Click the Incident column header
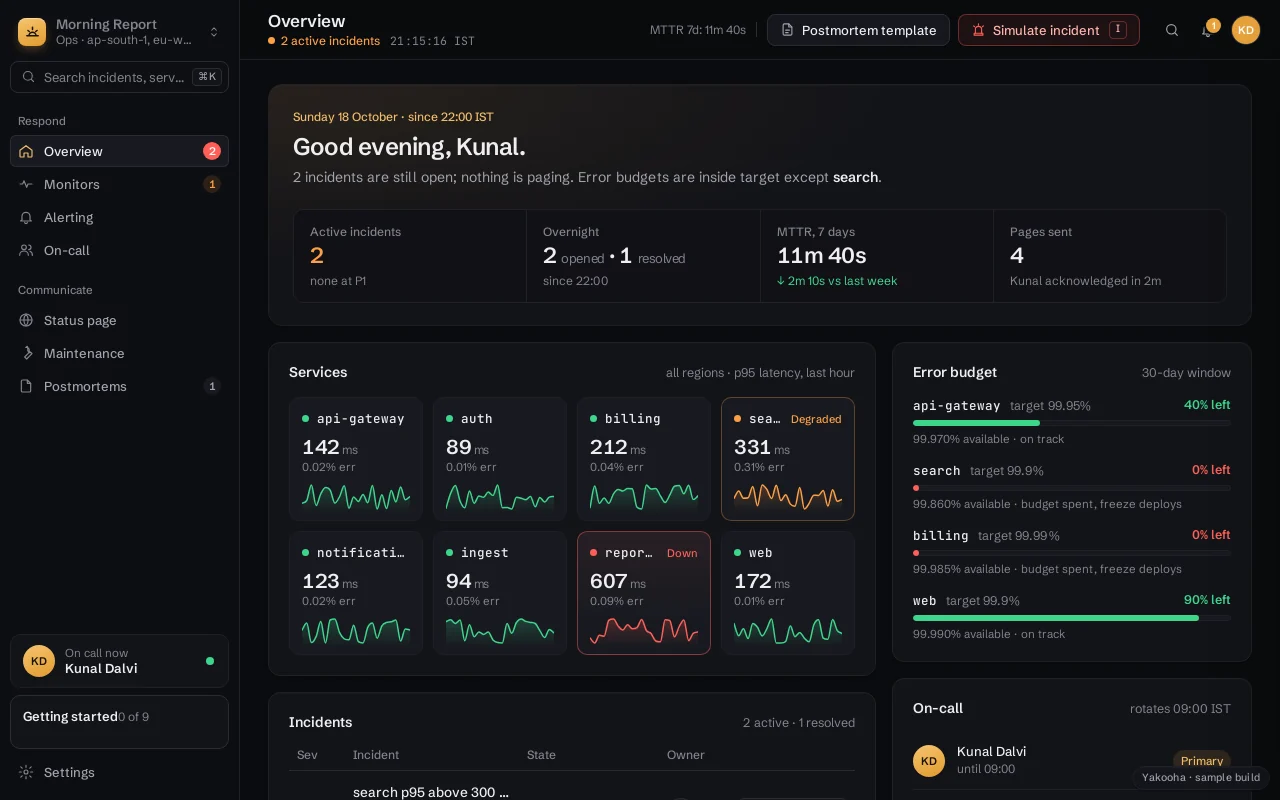This screenshot has width=1280, height=800. click(376, 755)
